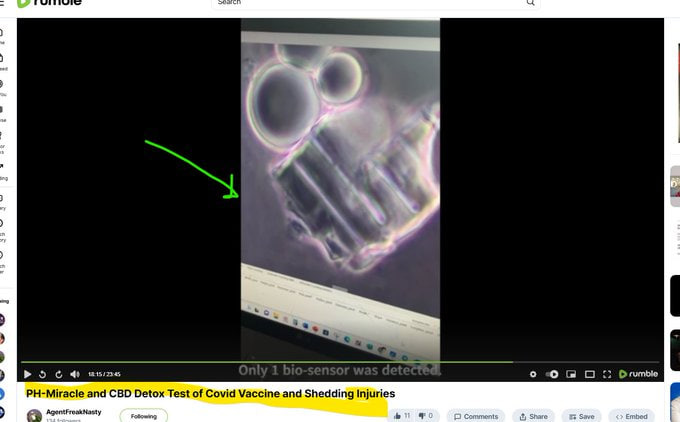Seek using the green video progress bar

(x=340, y=362)
